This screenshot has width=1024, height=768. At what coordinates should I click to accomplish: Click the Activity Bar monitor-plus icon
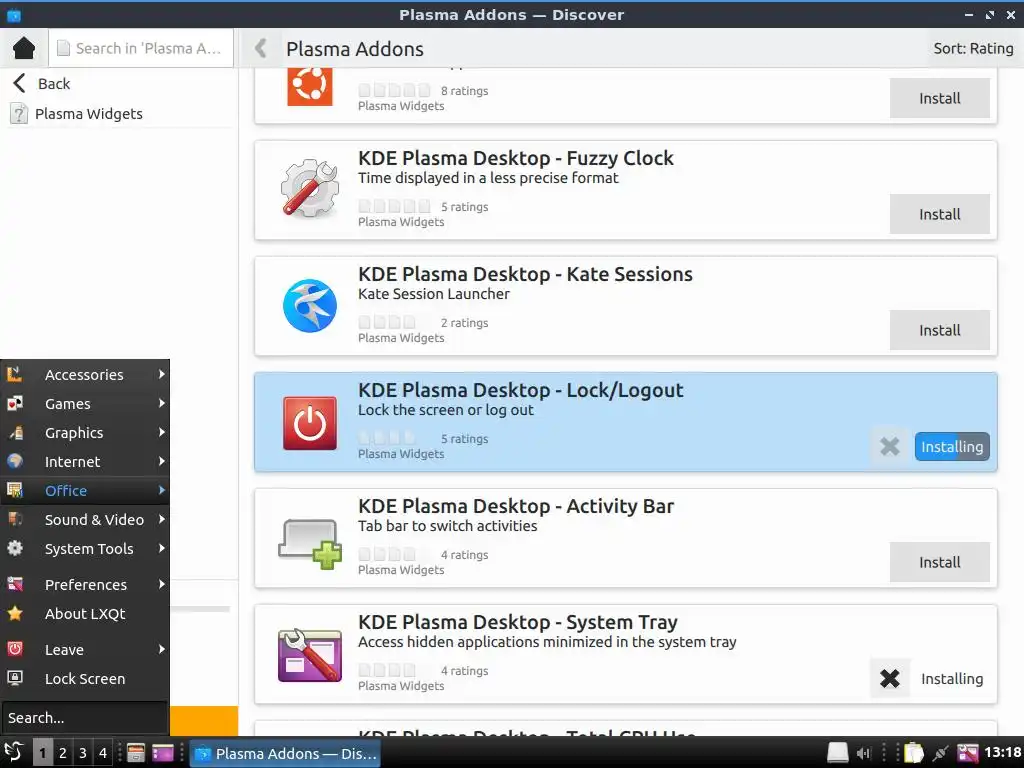[310, 543]
